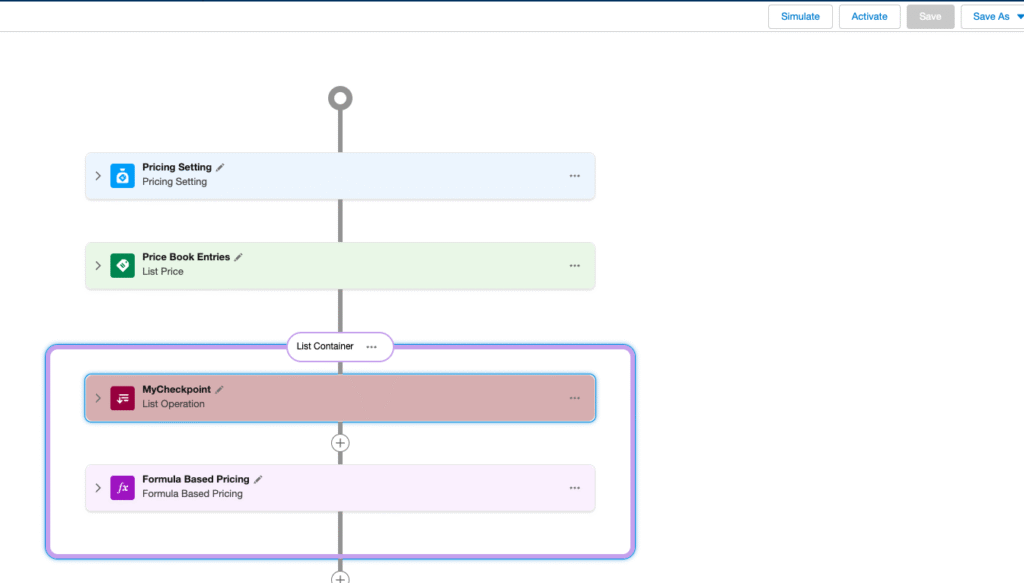Click the MyCheckpoint list operation icon
Viewport: 1024px width, 583px height.
tap(122, 398)
